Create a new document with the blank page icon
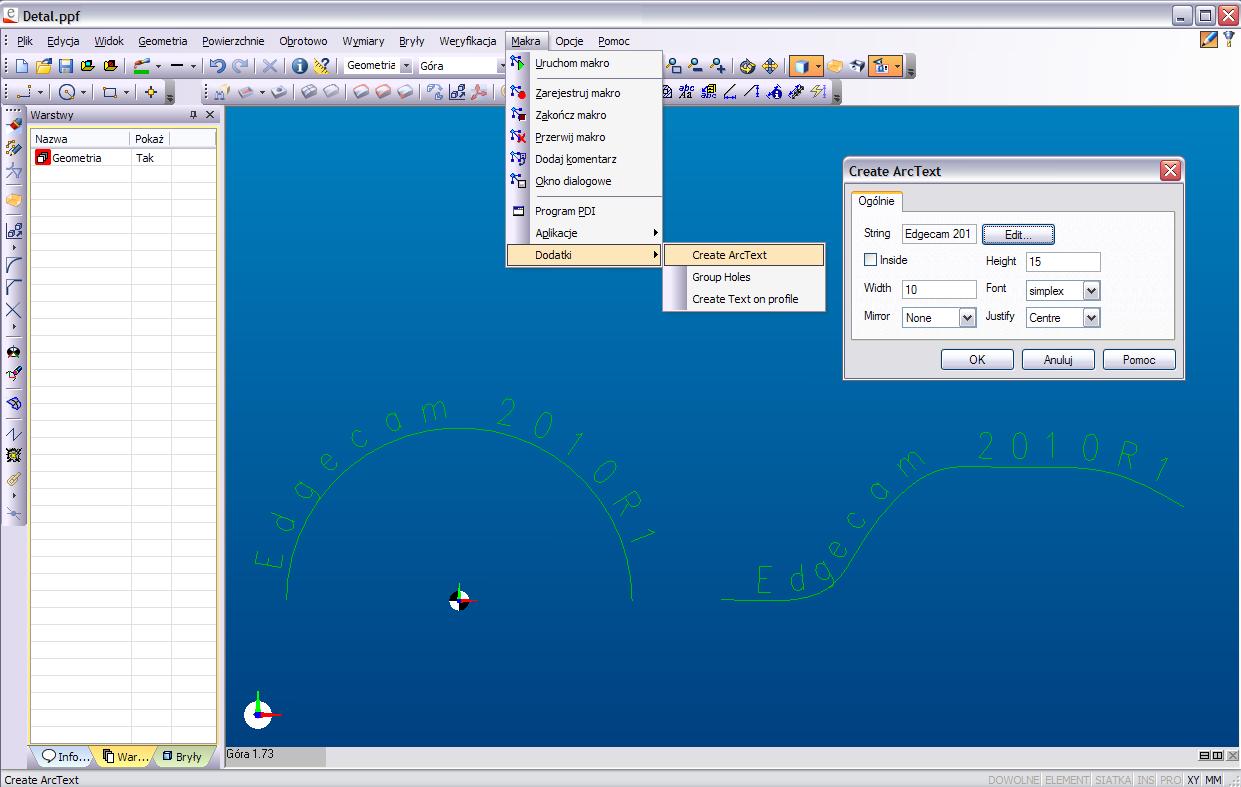The image size is (1241, 787). [22, 66]
